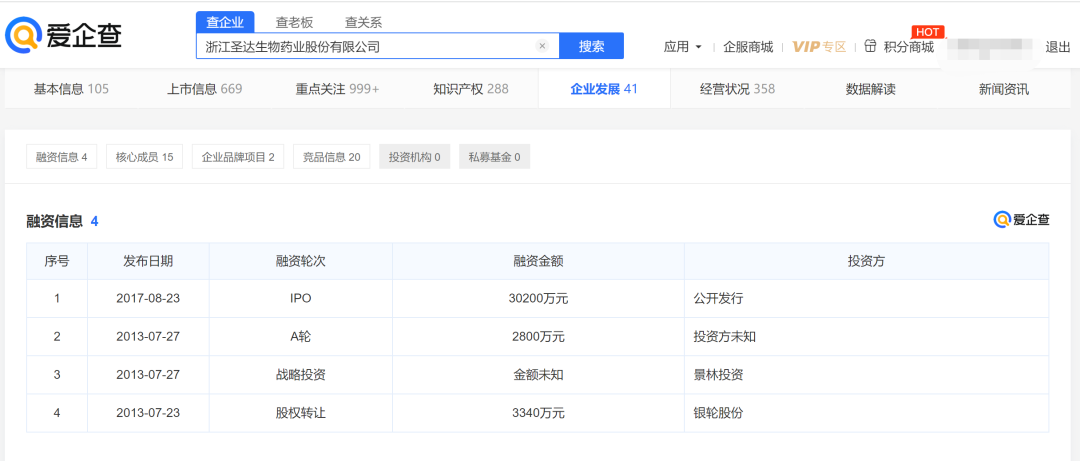Image resolution: width=1080 pixels, height=461 pixels.
Task: Open the 企服商城 link
Action: tap(748, 46)
